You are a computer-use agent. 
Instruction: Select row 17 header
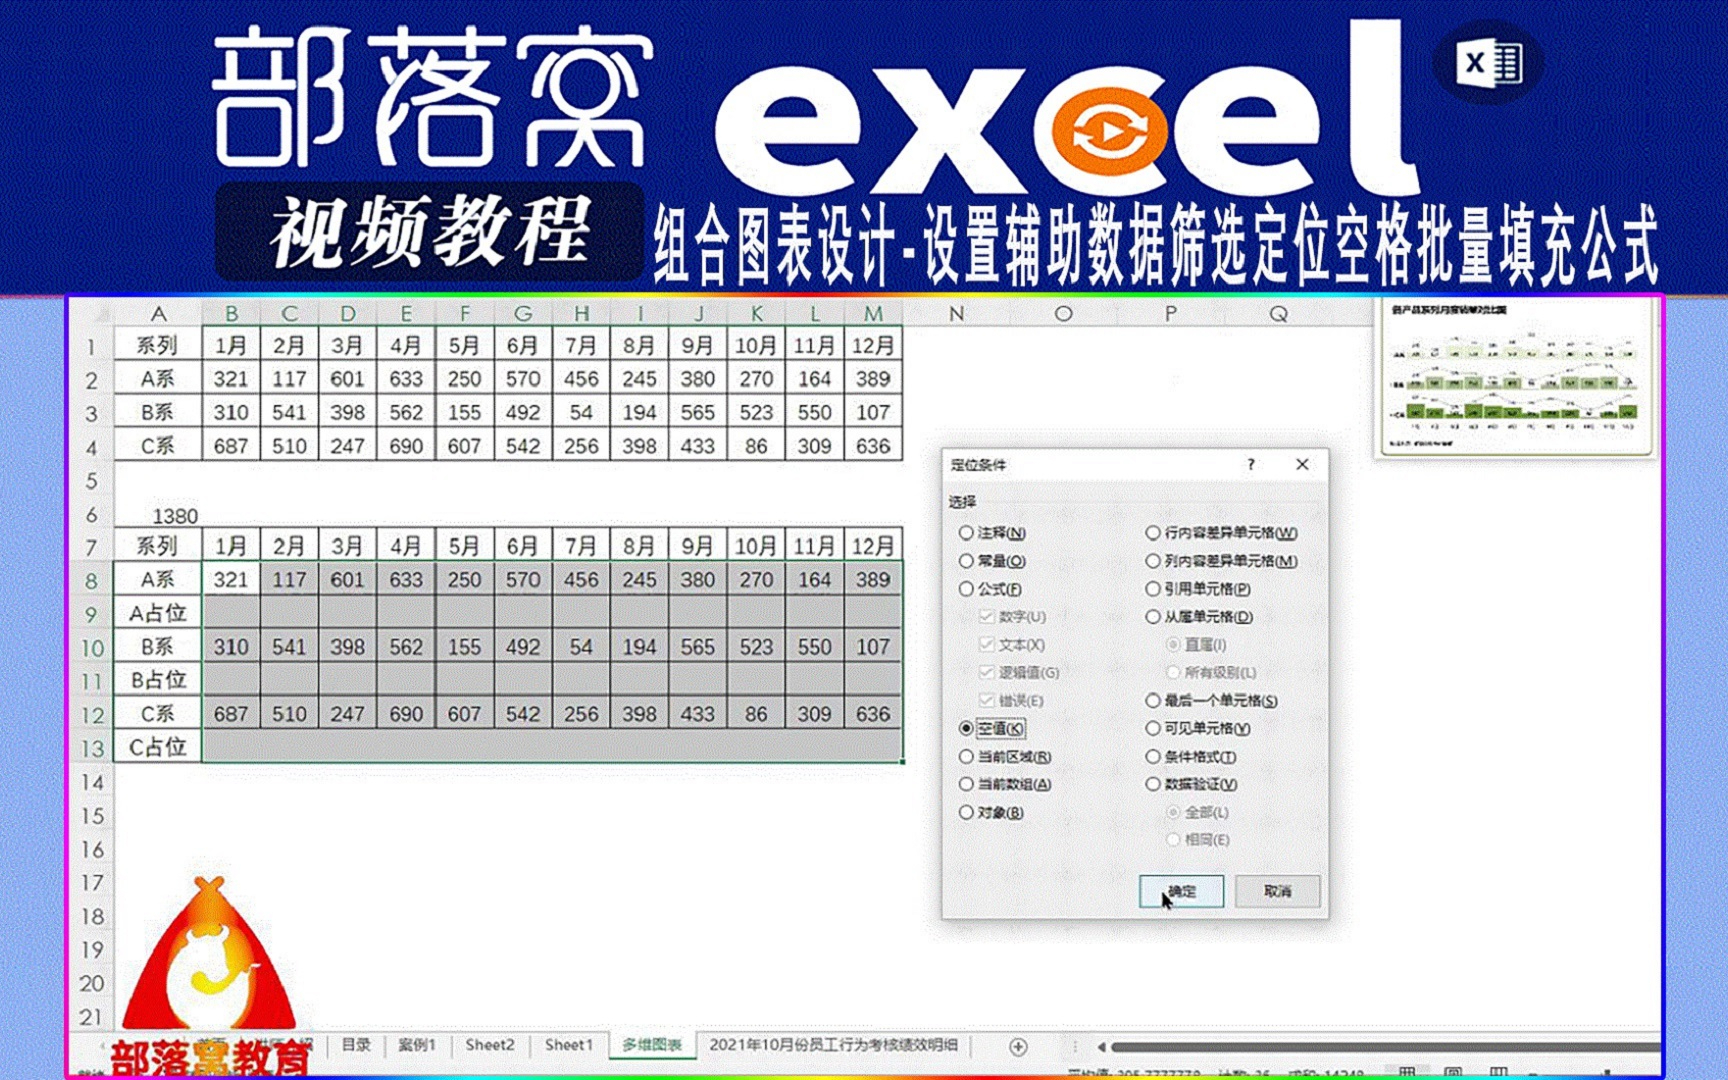[x=91, y=883]
